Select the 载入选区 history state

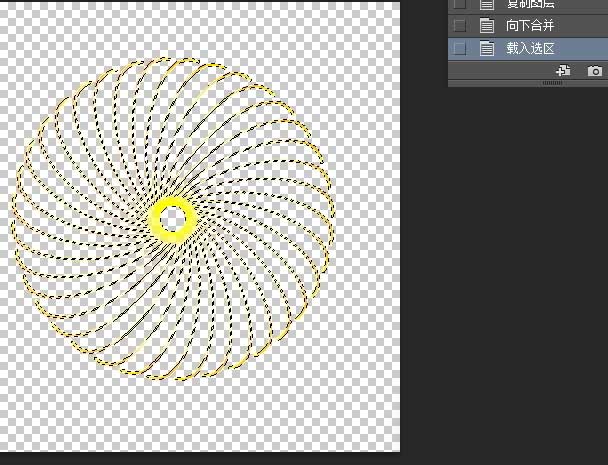(530, 48)
